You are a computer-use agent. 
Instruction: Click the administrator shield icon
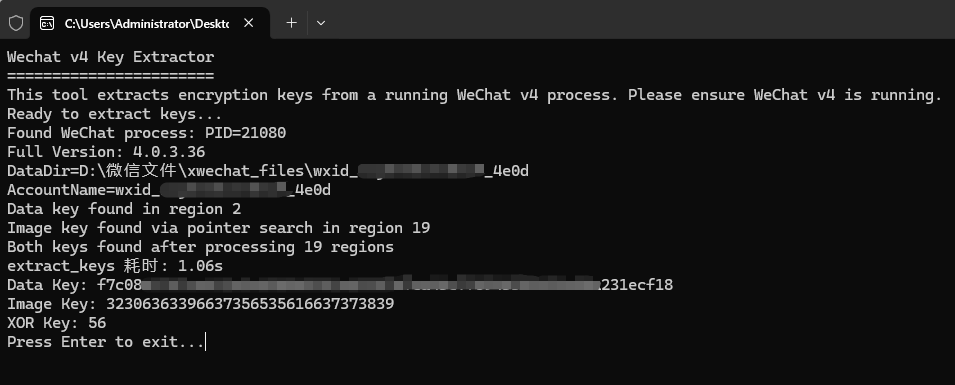(16, 23)
